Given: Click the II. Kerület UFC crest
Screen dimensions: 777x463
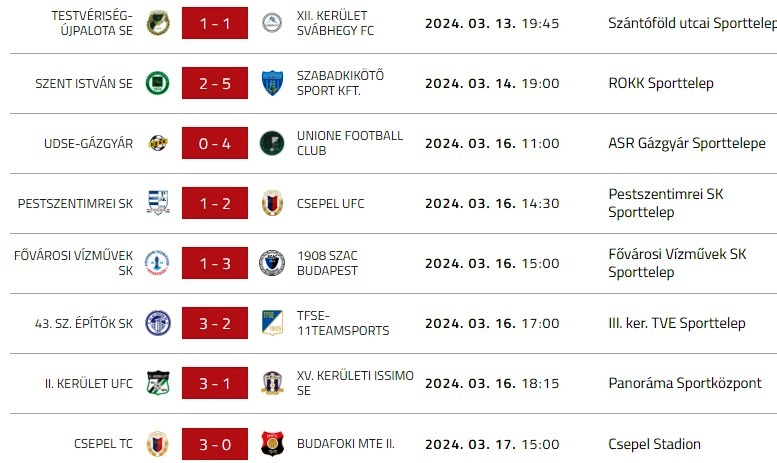Looking at the screenshot, I should click(x=157, y=383).
